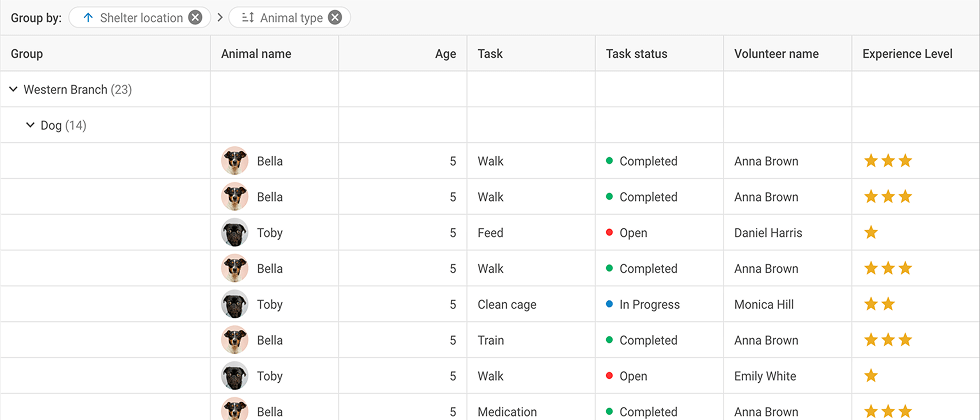The height and width of the screenshot is (420, 980).
Task: Sort by the Age column header
Action: click(445, 54)
